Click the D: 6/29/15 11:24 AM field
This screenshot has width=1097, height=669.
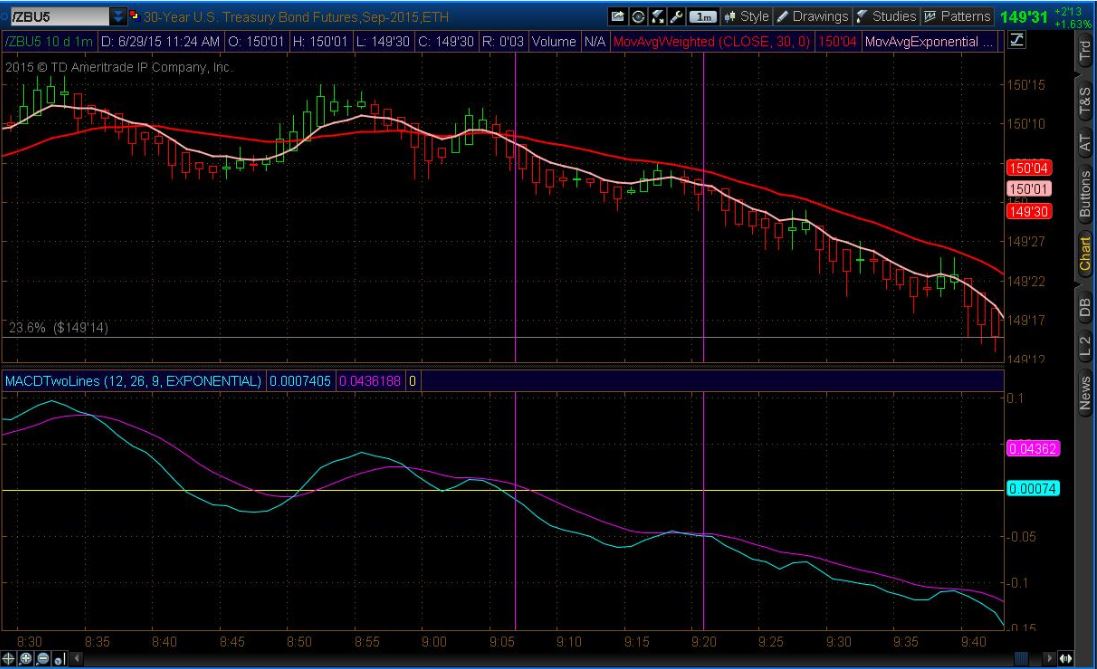[x=160, y=41]
